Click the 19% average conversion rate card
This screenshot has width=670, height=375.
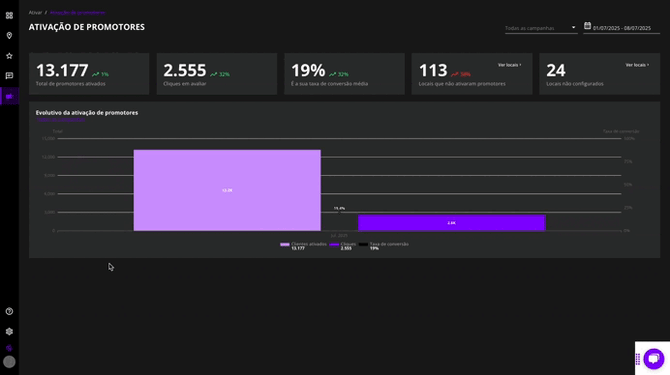344,74
